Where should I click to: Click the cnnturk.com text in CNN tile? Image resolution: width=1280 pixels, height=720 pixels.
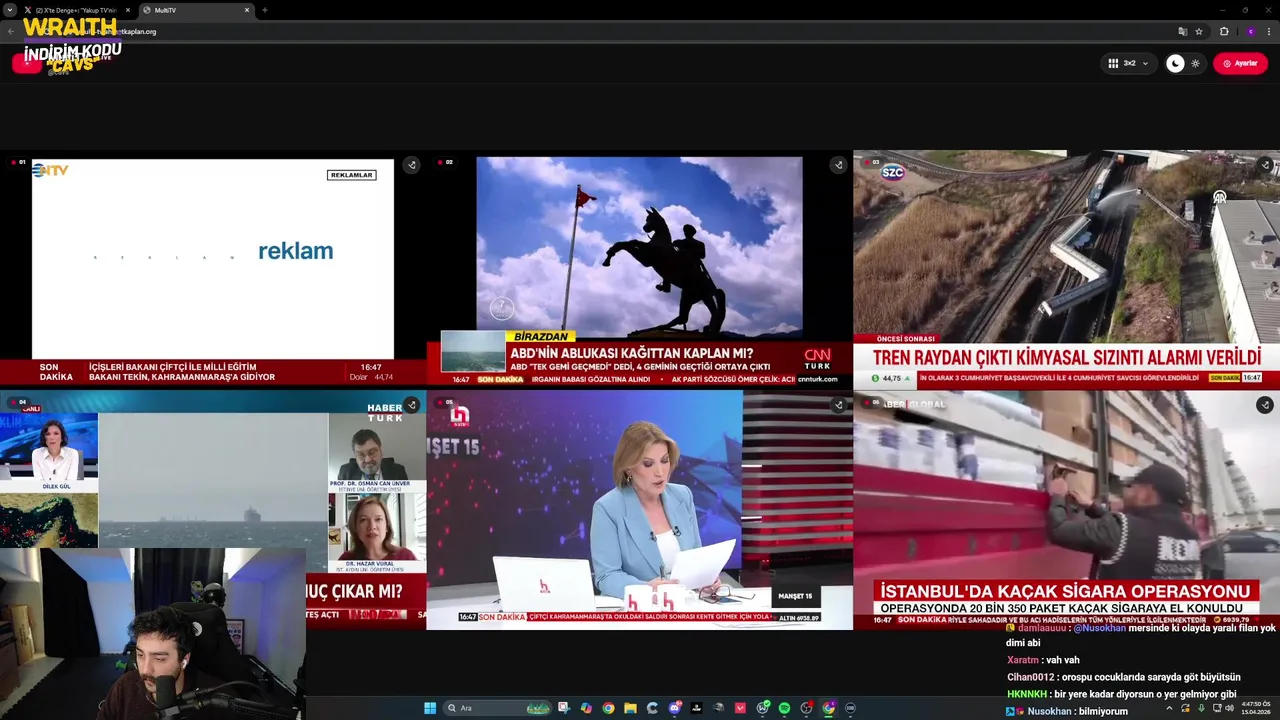(818, 379)
